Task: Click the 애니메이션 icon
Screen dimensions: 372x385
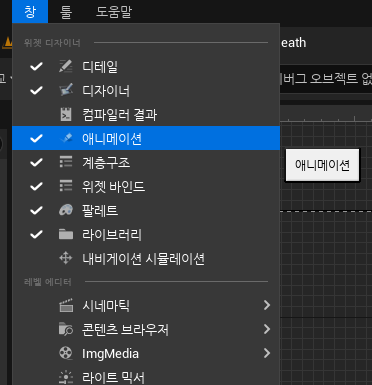Action: pyautogui.click(x=66, y=138)
